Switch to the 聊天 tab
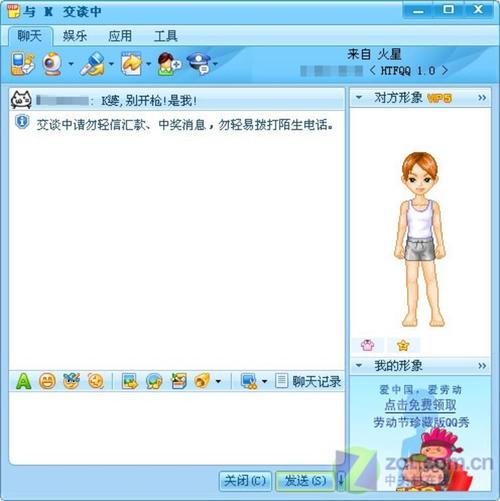Image resolution: width=500 pixels, height=501 pixels. 30,36
